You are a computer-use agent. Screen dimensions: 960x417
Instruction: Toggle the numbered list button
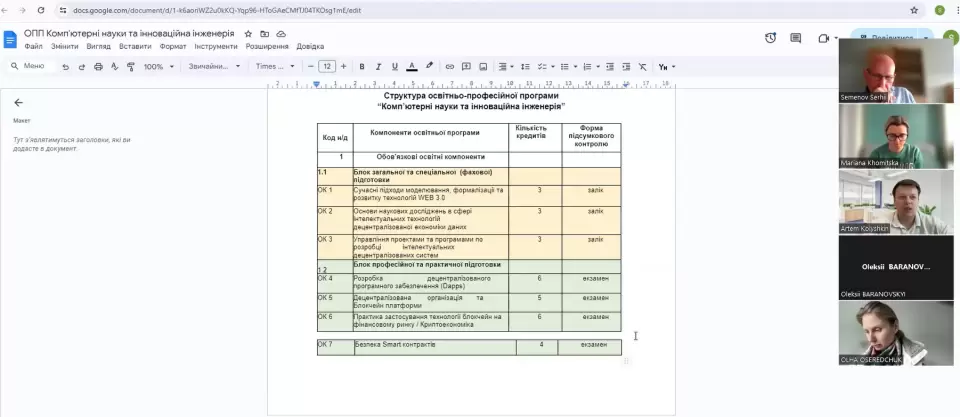coord(587,67)
